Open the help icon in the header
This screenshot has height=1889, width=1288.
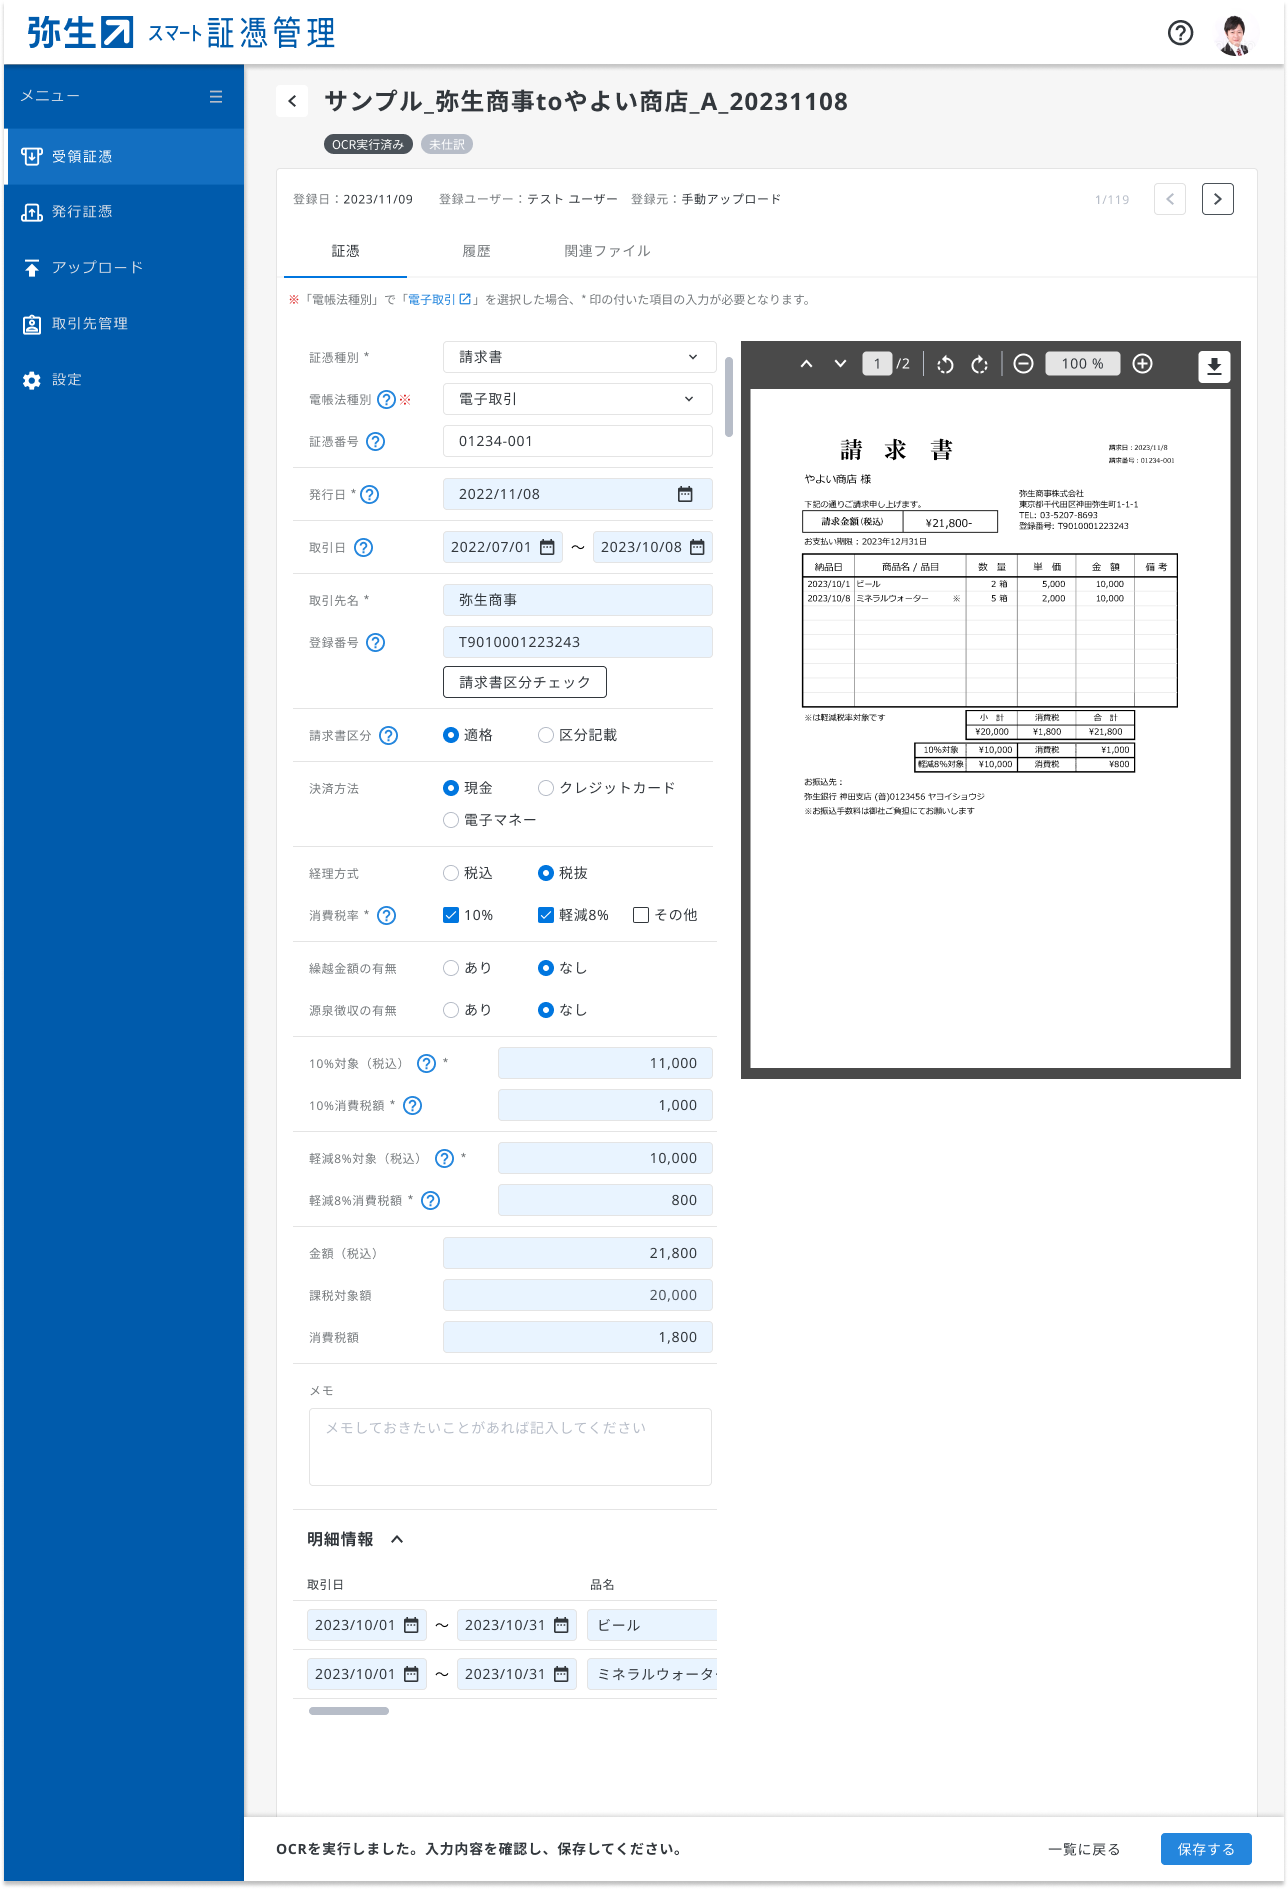click(1180, 33)
